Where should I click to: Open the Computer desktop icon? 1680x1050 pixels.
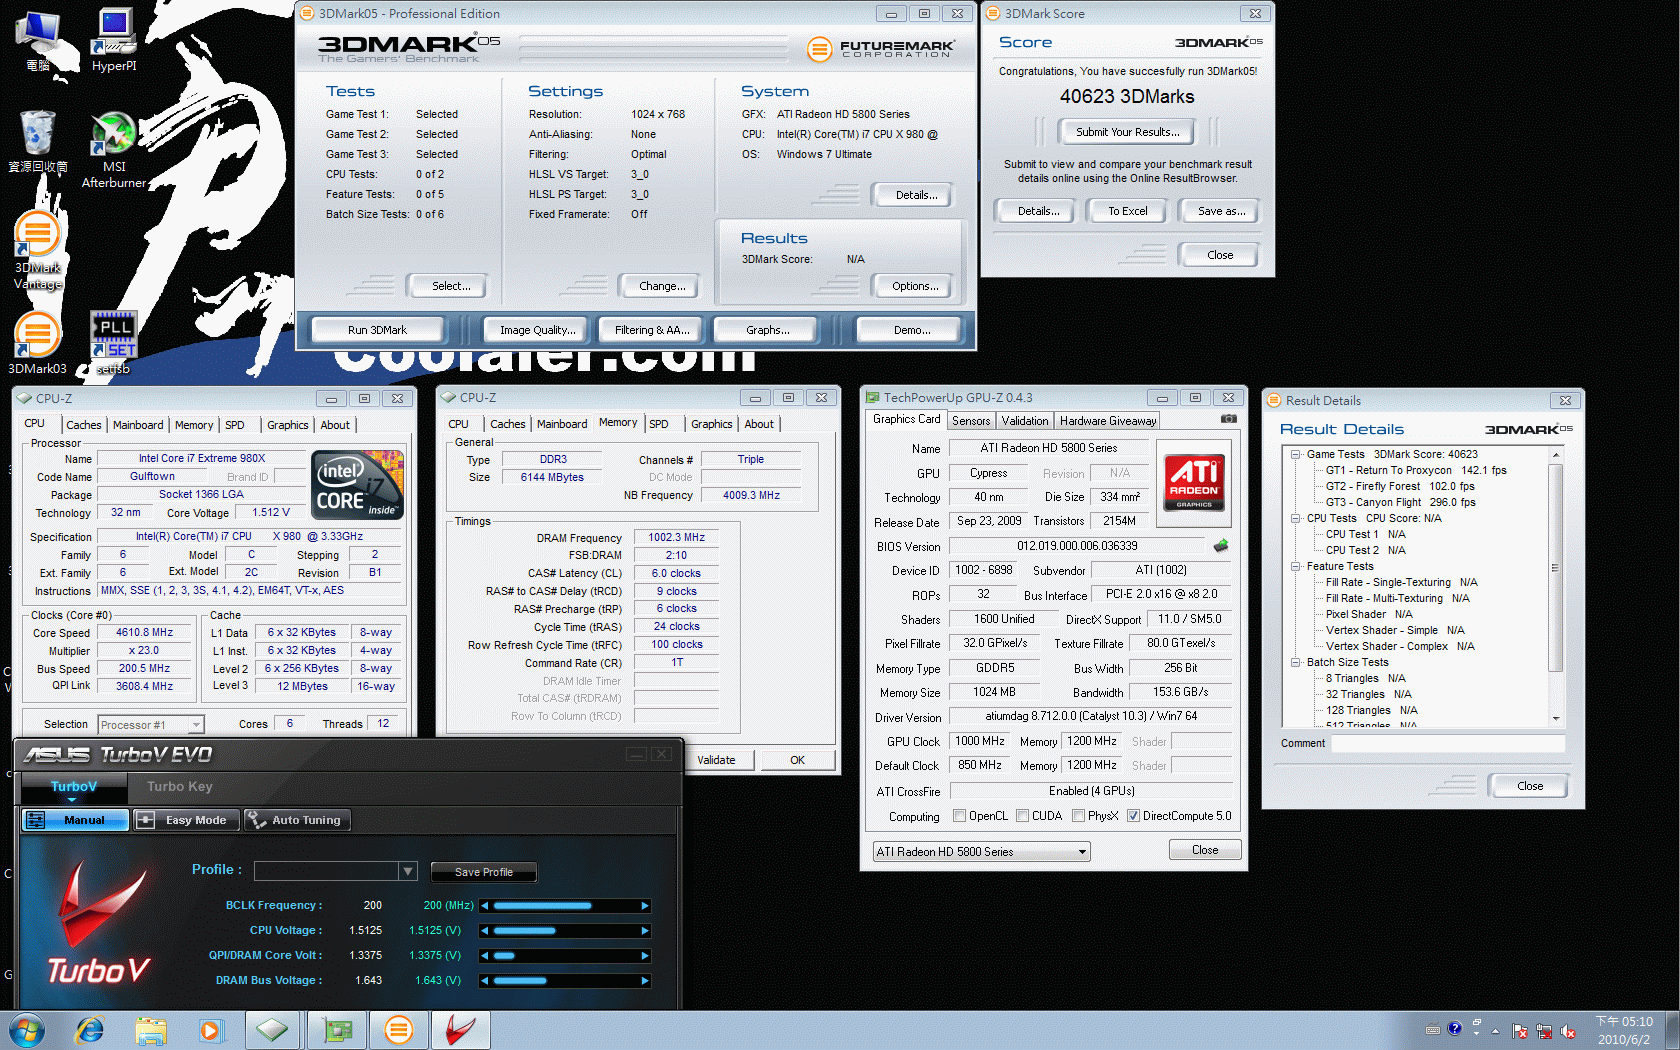(38, 40)
